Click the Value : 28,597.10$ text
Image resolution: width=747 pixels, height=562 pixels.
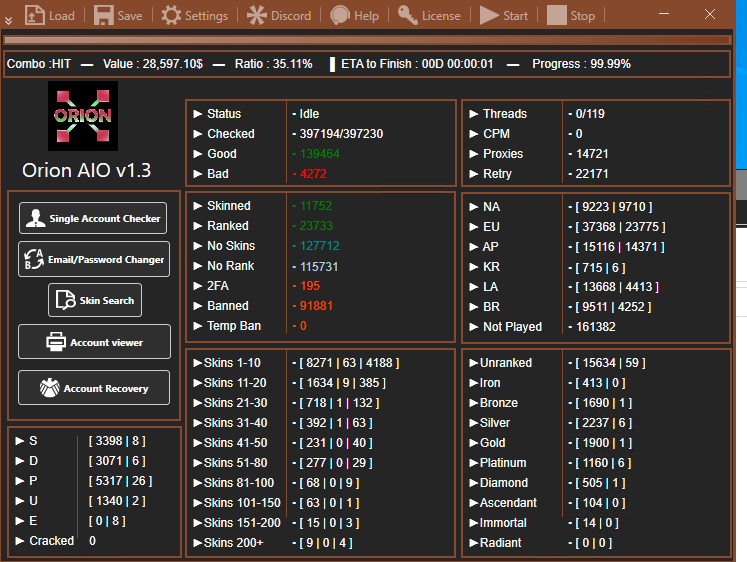pyautogui.click(x=153, y=64)
